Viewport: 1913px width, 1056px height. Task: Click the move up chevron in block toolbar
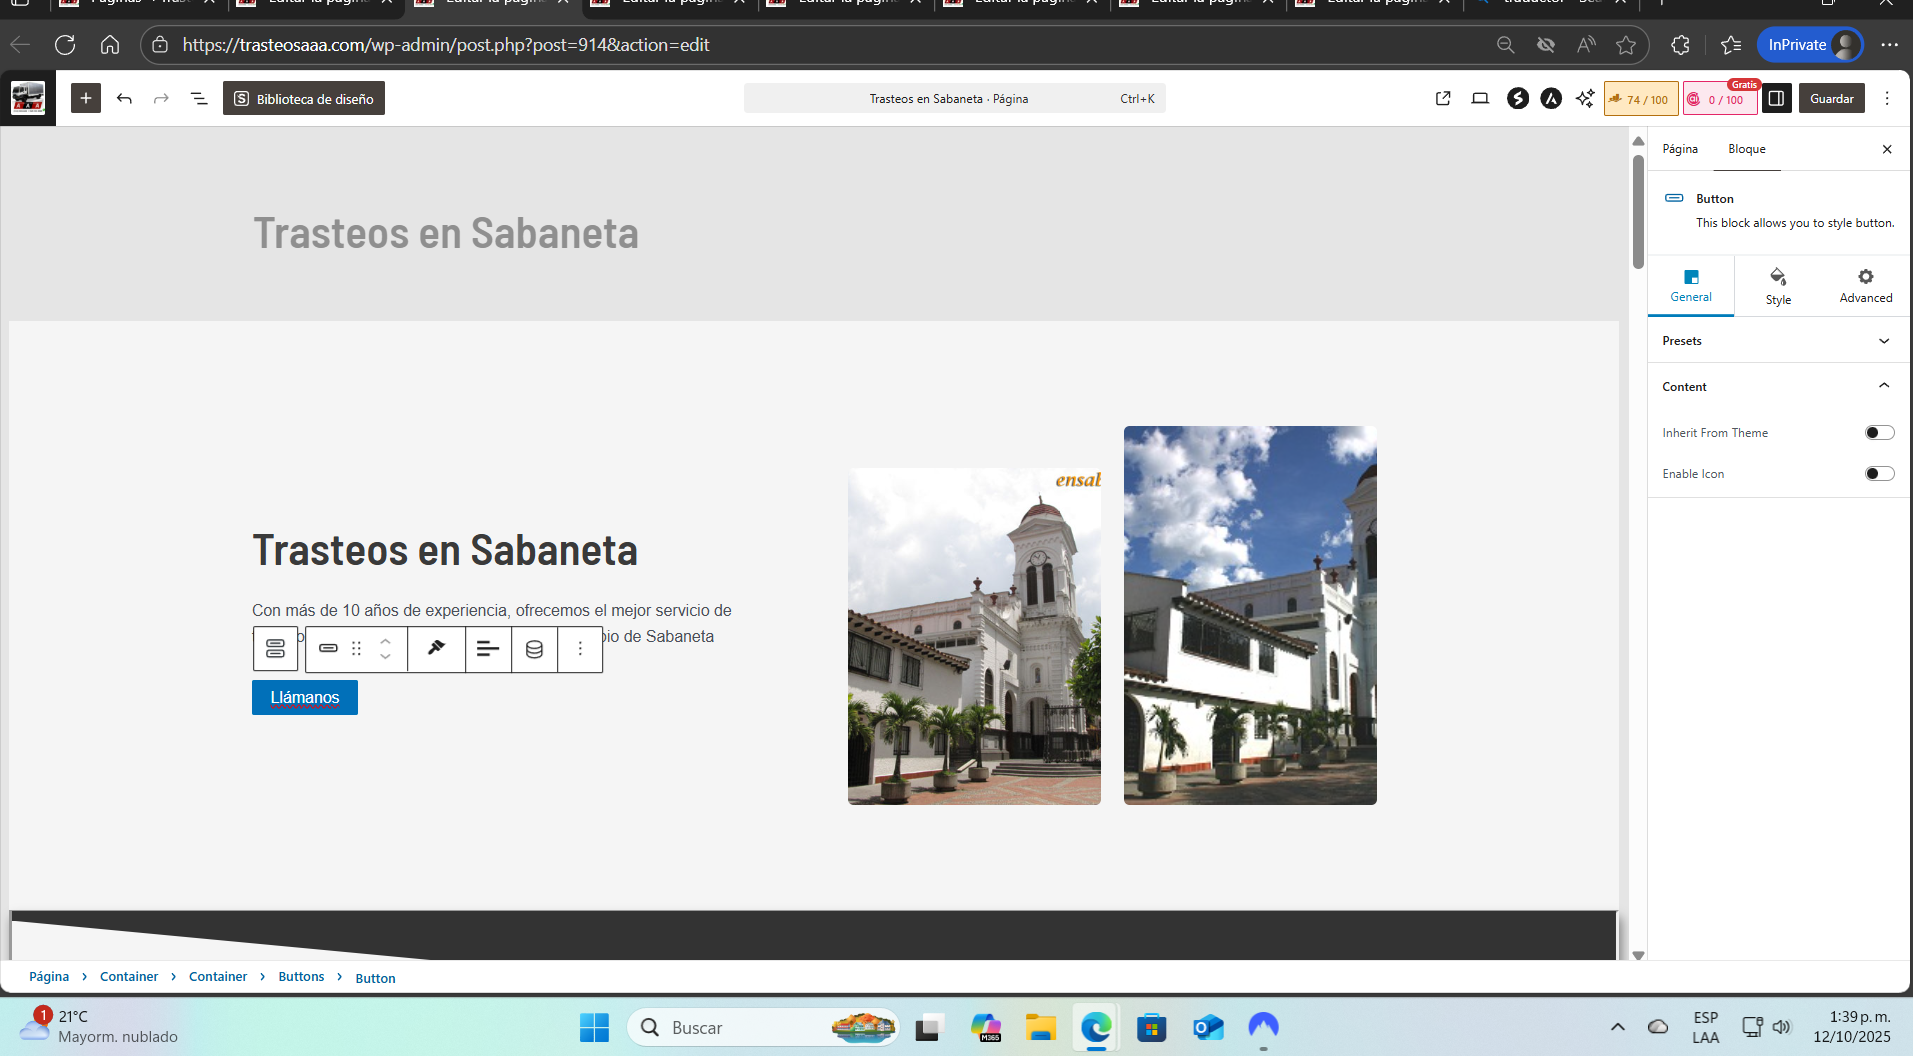(385, 641)
